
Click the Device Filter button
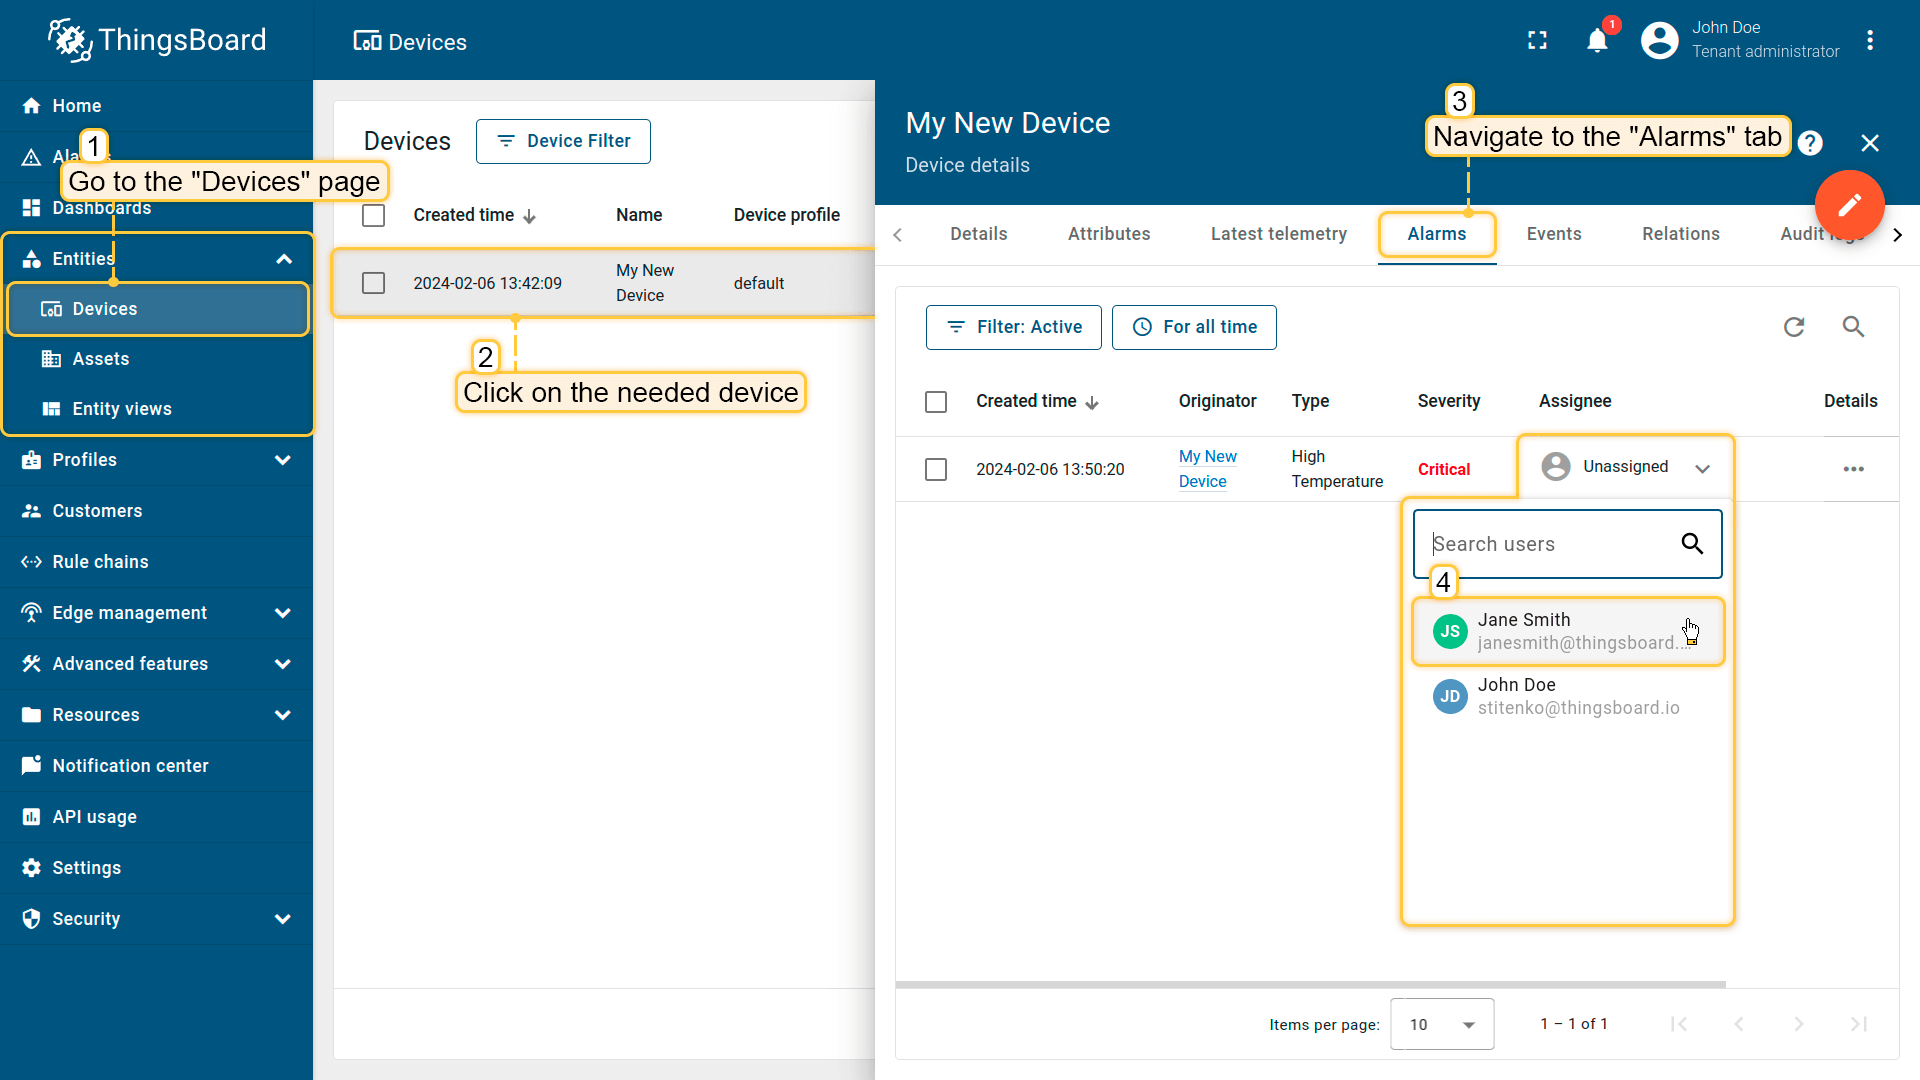[x=563, y=141]
